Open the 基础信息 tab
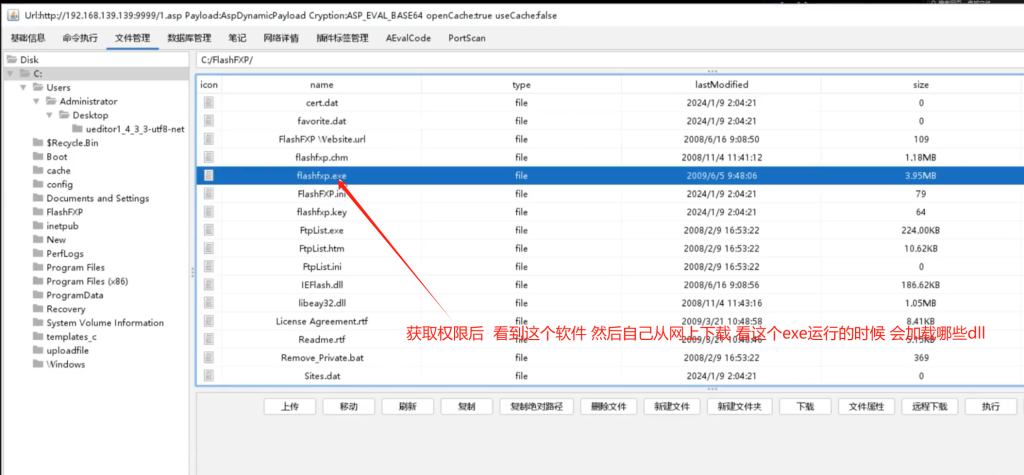The width and height of the screenshot is (1024, 475). click(28, 38)
